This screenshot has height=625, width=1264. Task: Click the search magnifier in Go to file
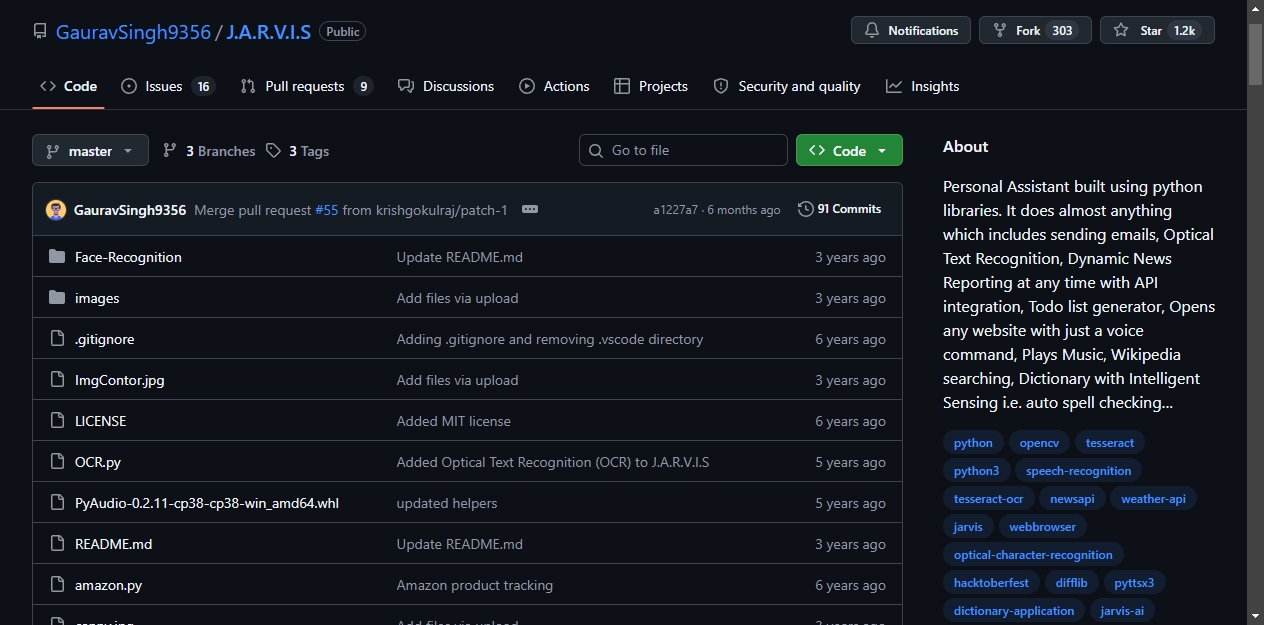[x=597, y=150]
